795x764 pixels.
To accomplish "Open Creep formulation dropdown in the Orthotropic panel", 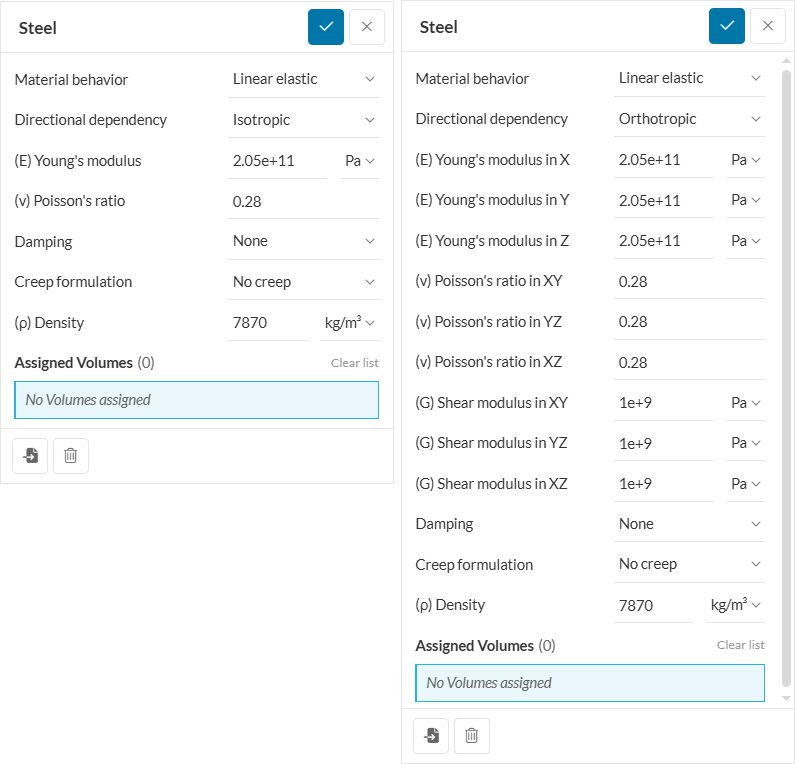I will point(689,564).
